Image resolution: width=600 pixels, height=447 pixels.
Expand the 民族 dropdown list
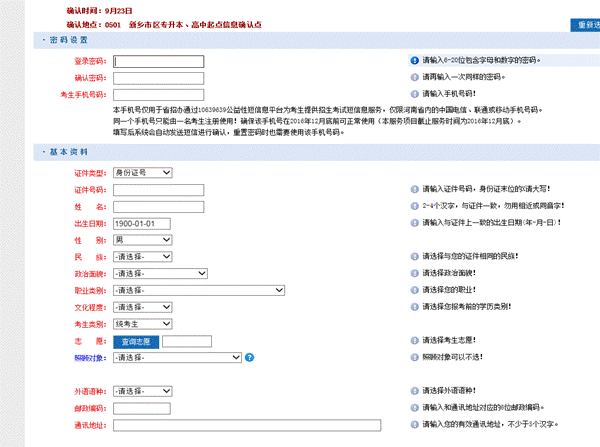(142, 257)
